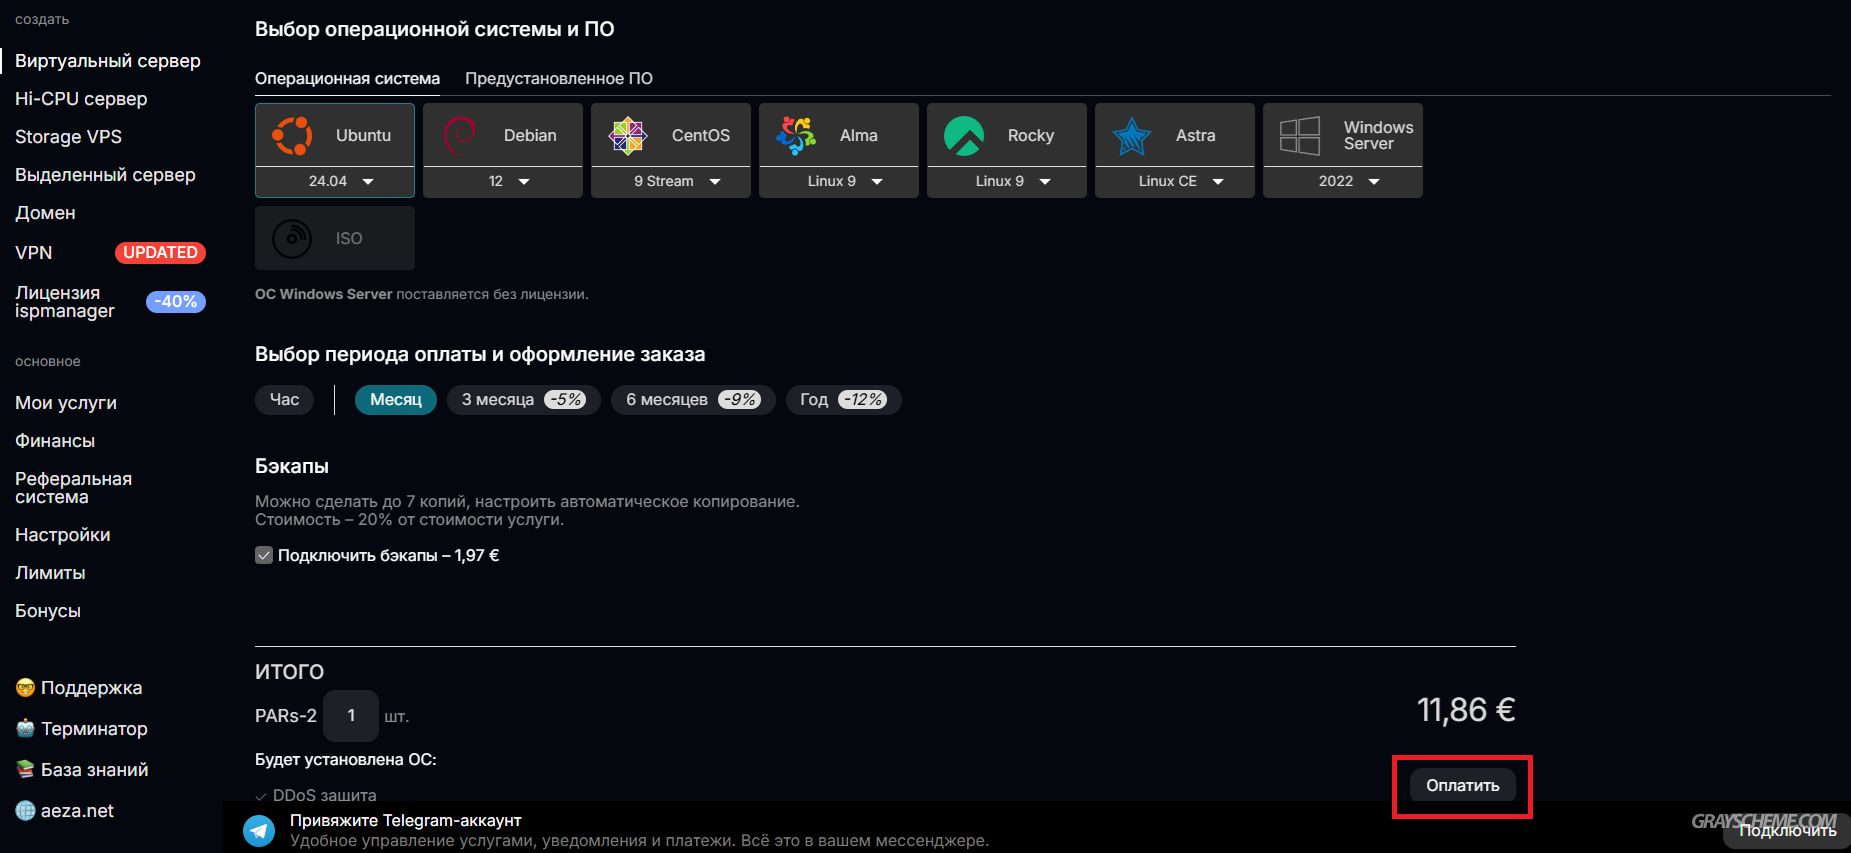Click the -40% badge on ispmanager license
1851x853 pixels.
point(176,302)
